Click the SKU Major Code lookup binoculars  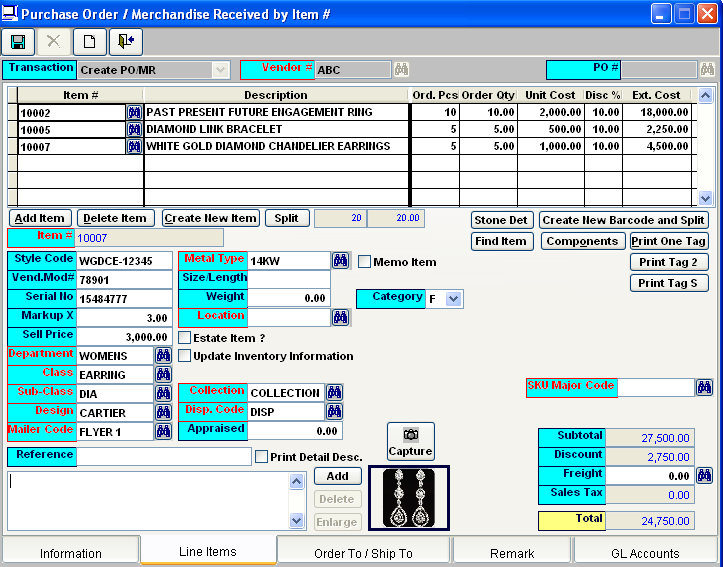click(x=704, y=388)
